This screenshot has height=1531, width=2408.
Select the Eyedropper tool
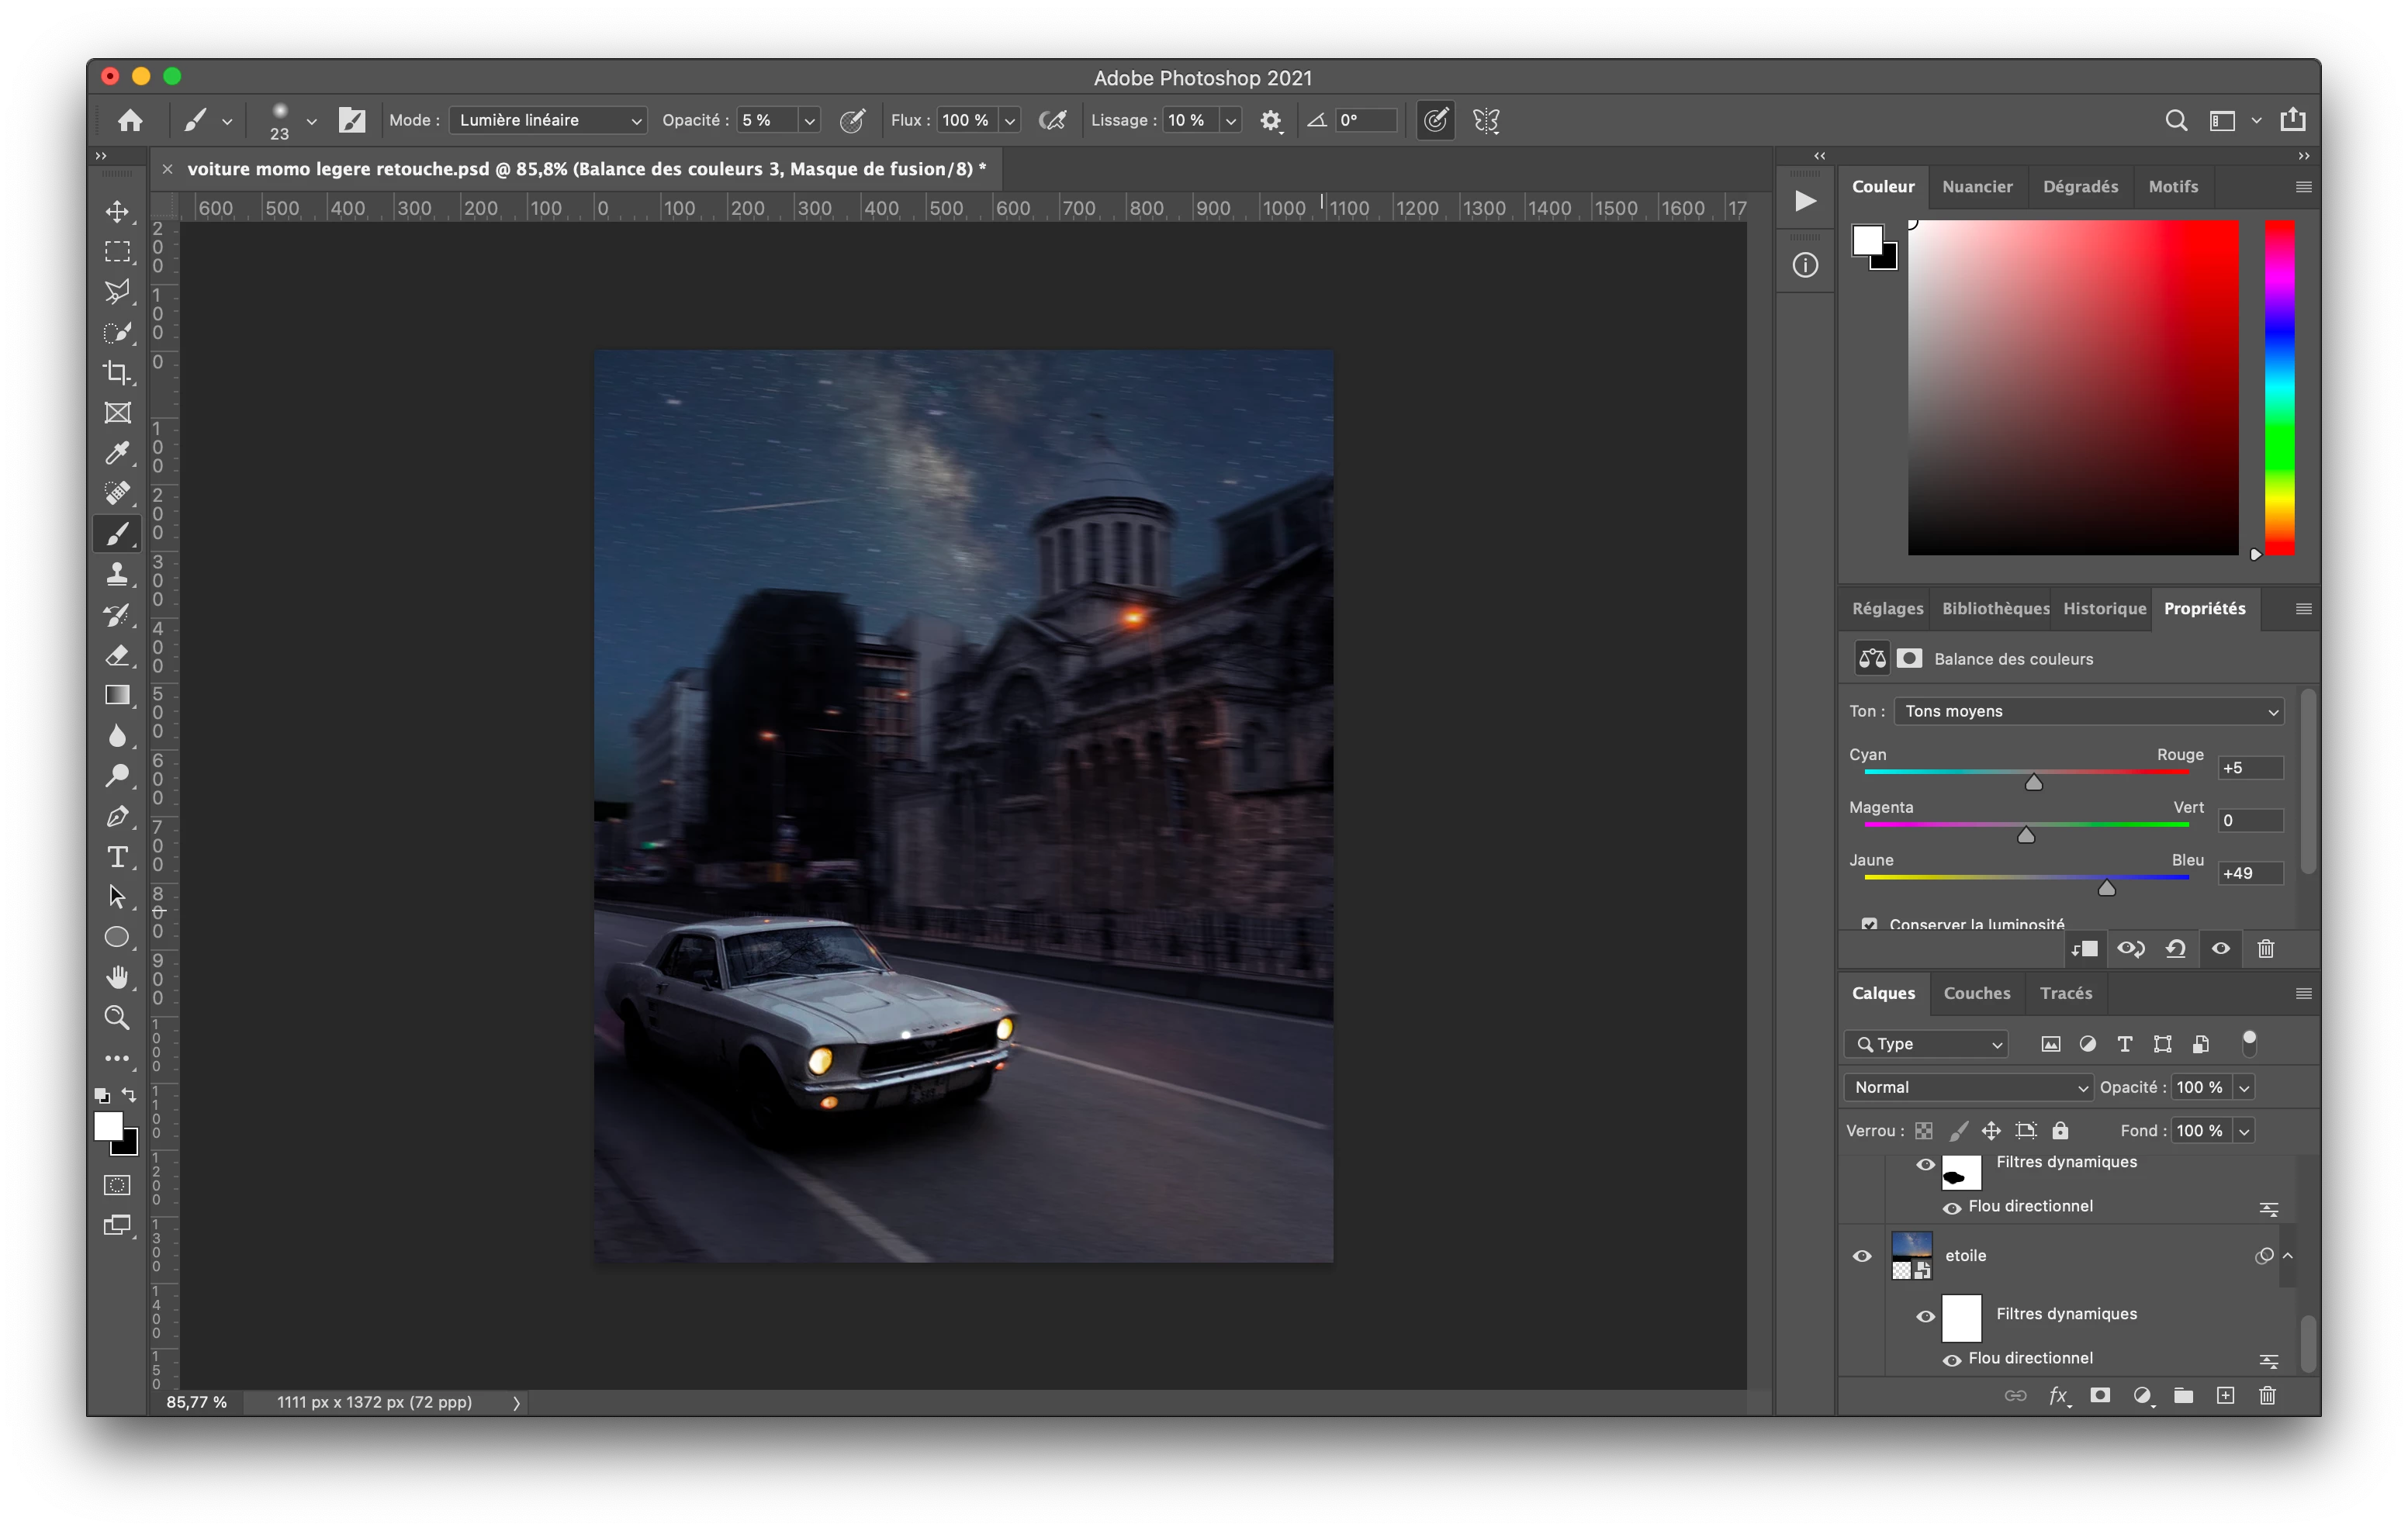117,453
